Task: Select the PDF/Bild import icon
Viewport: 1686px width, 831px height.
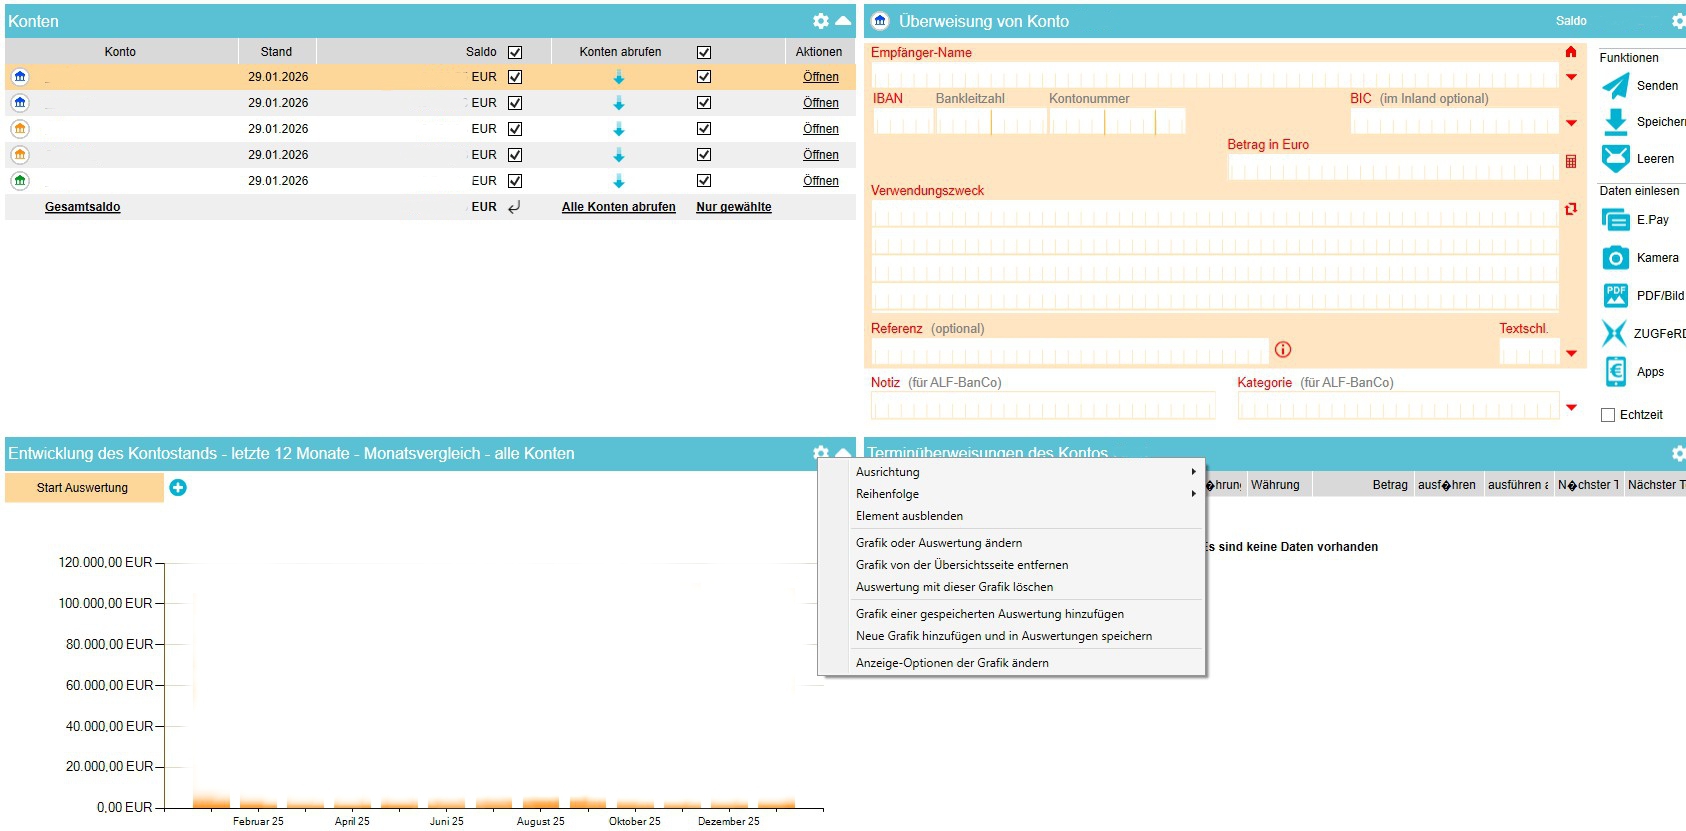Action: [1615, 296]
